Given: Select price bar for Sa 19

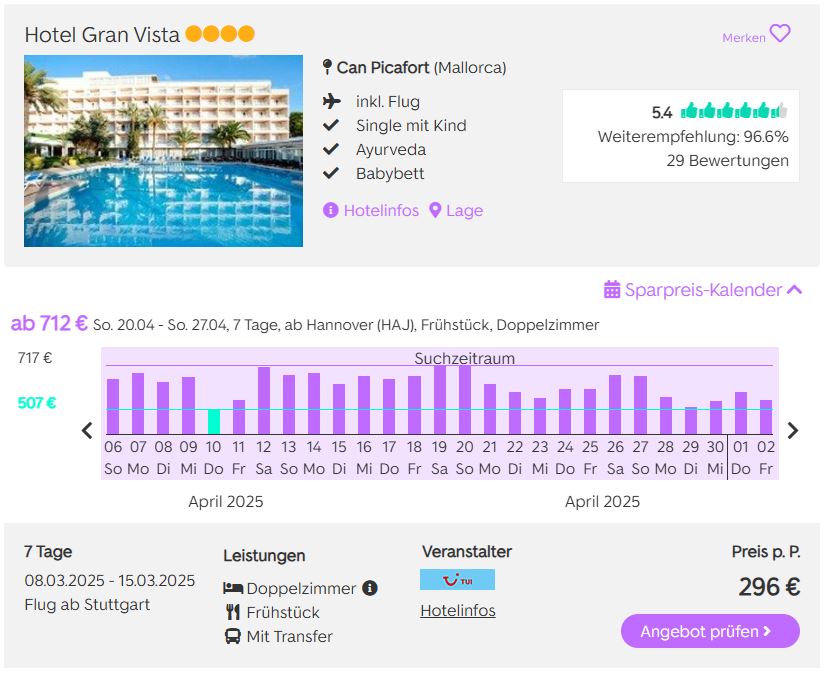Looking at the screenshot, I should (440, 400).
